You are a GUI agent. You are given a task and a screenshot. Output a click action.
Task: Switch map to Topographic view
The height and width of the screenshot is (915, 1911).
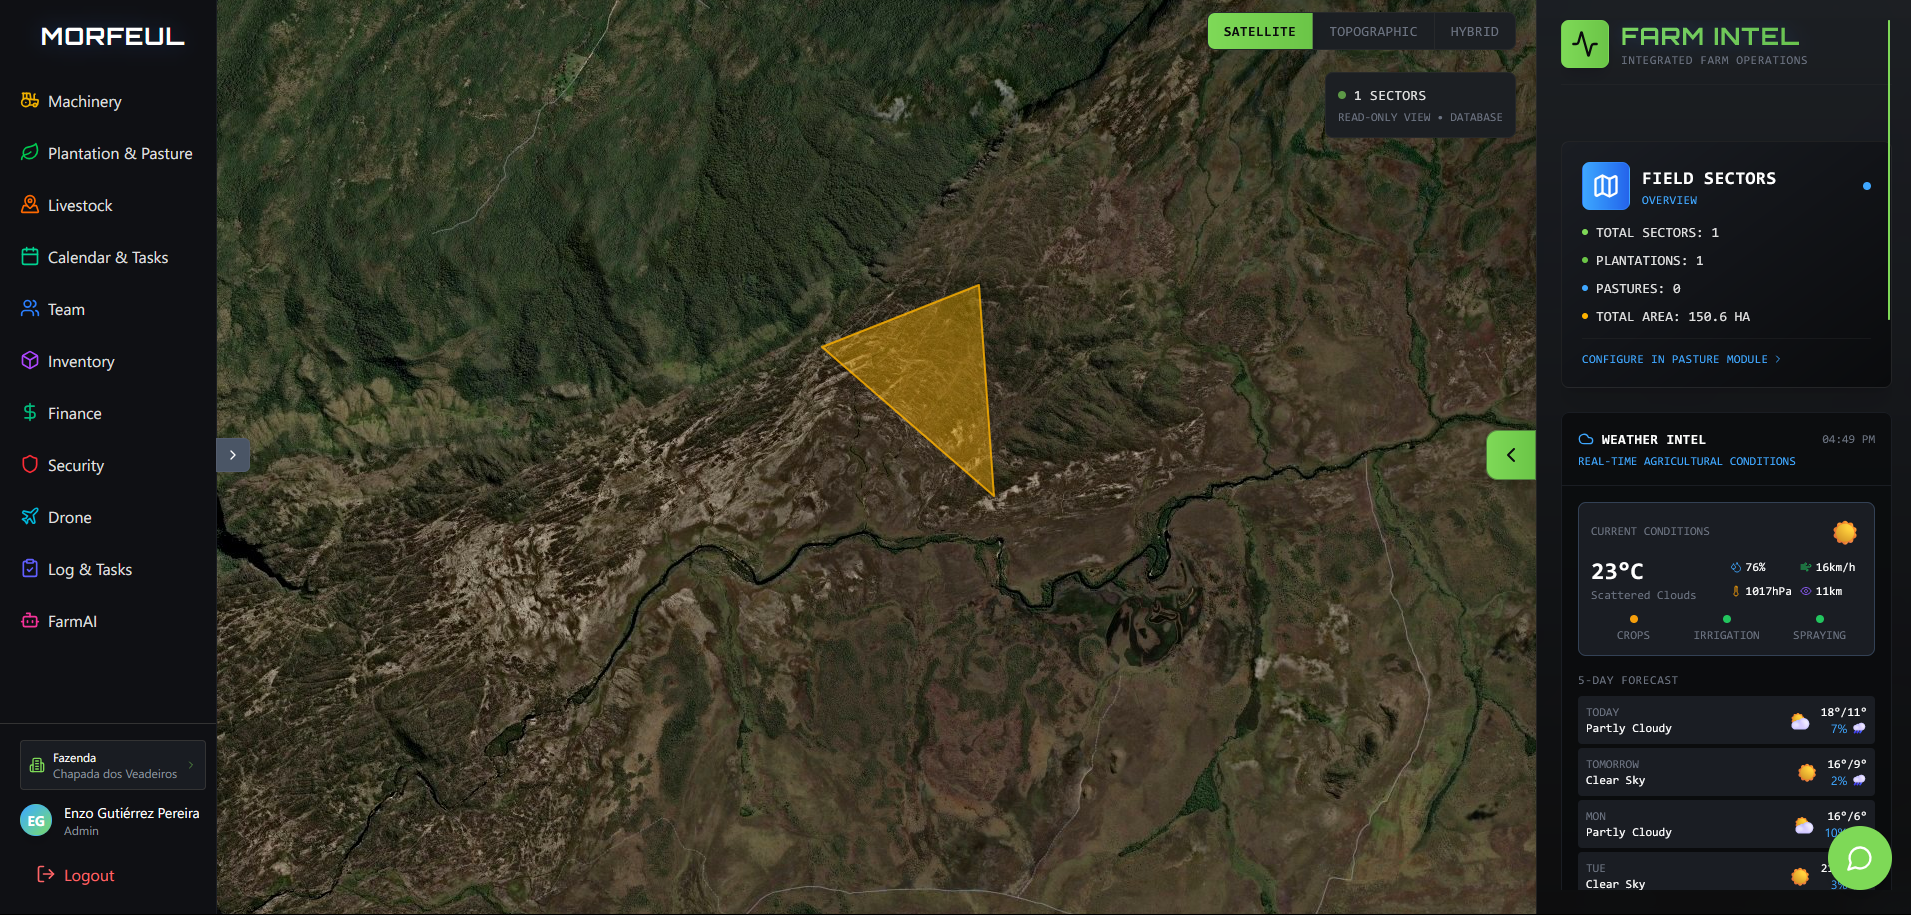1372,32
